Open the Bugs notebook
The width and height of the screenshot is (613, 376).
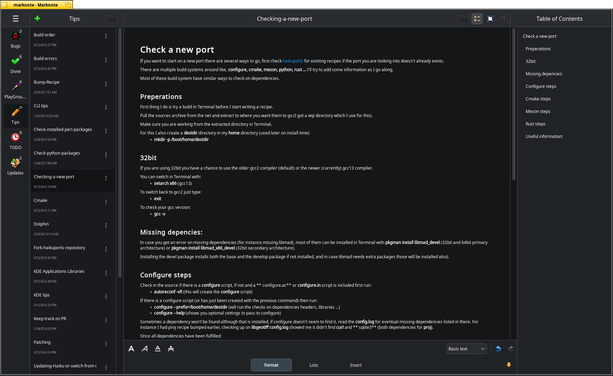coord(15,39)
